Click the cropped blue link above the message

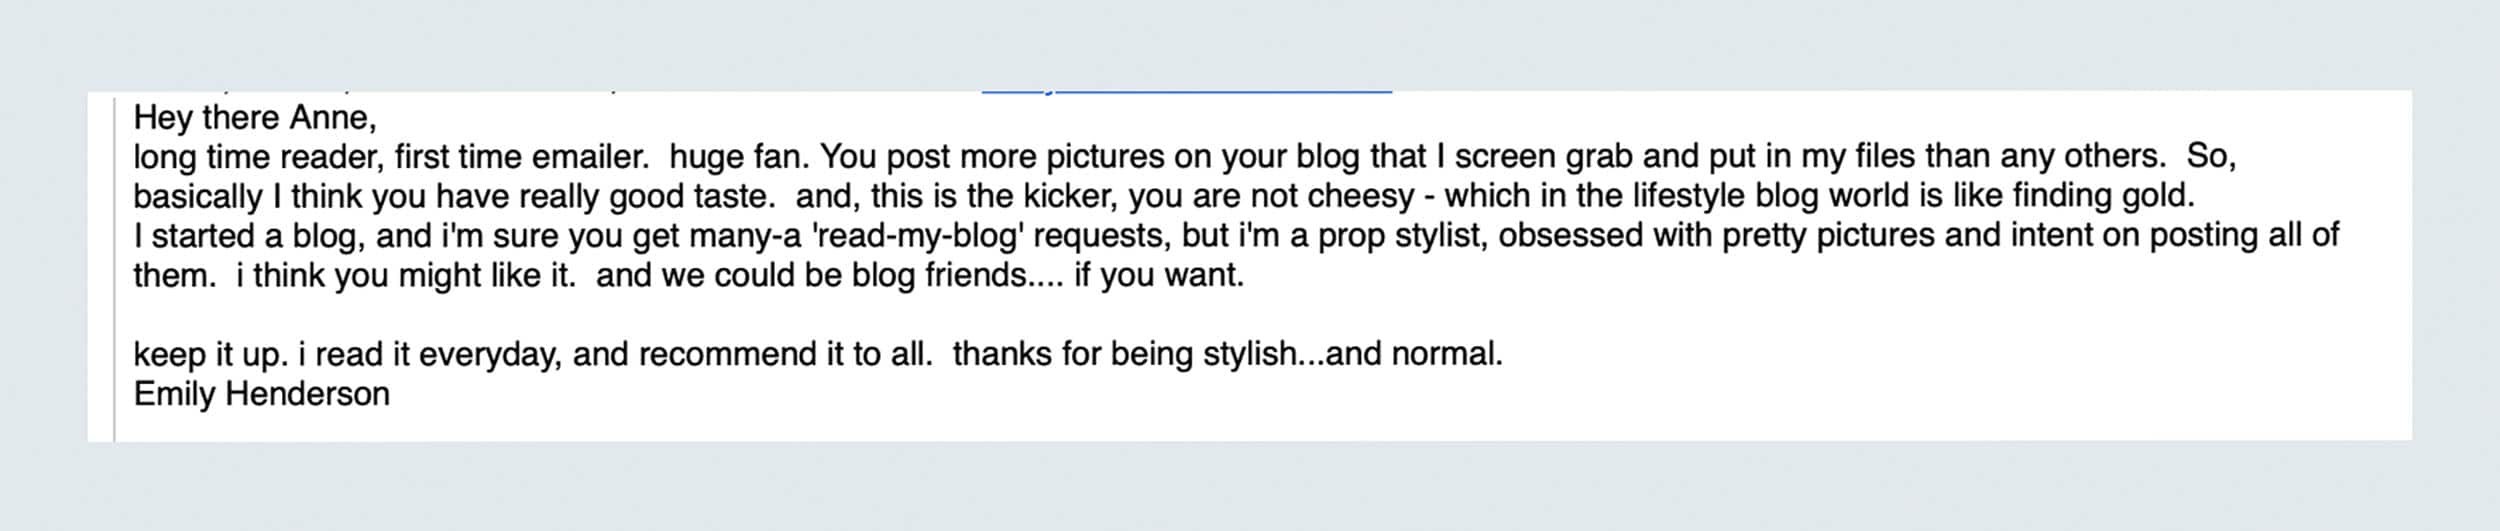(1186, 91)
